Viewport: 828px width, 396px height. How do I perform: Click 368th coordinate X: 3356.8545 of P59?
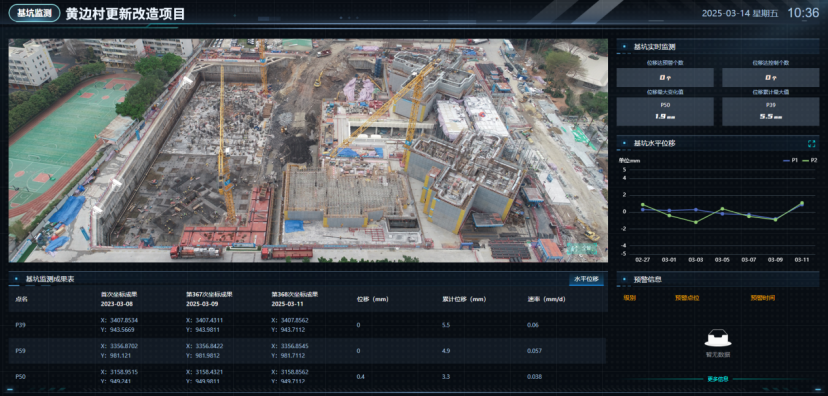point(290,346)
